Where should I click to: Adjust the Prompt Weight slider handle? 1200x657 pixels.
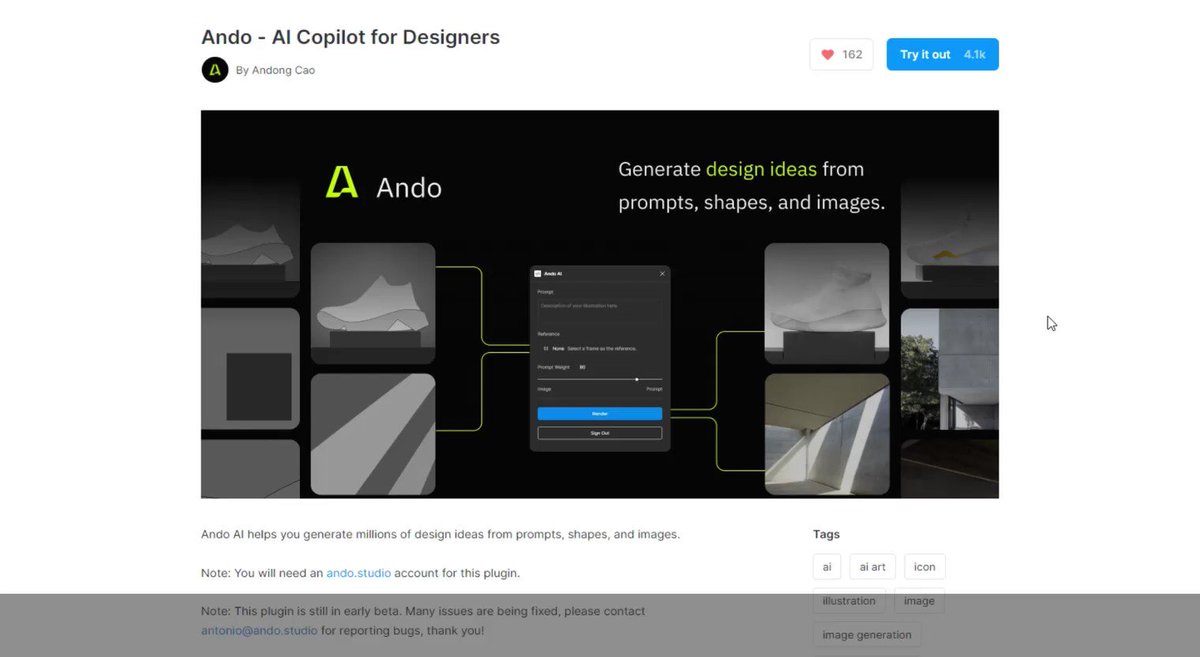point(636,379)
